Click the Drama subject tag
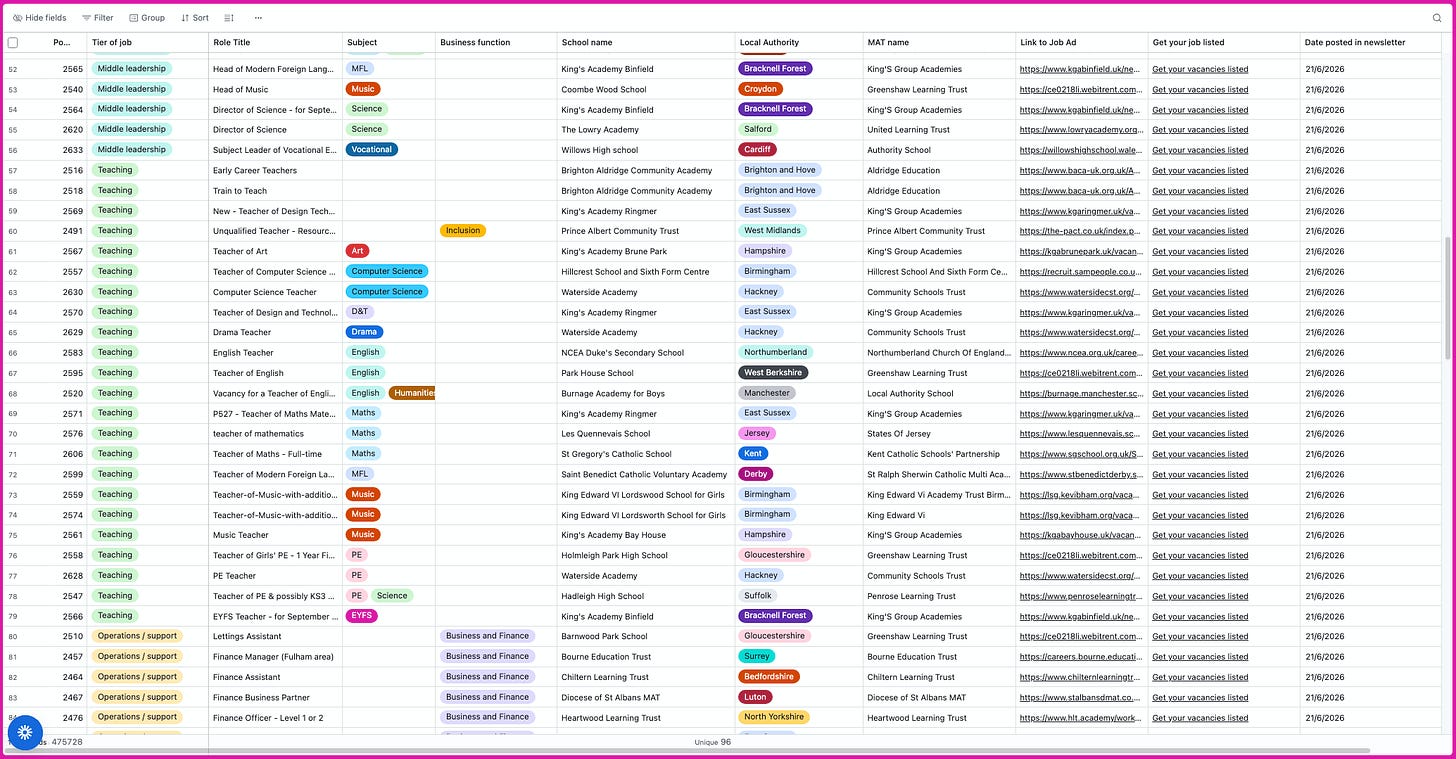The image size is (1456, 759). (364, 332)
